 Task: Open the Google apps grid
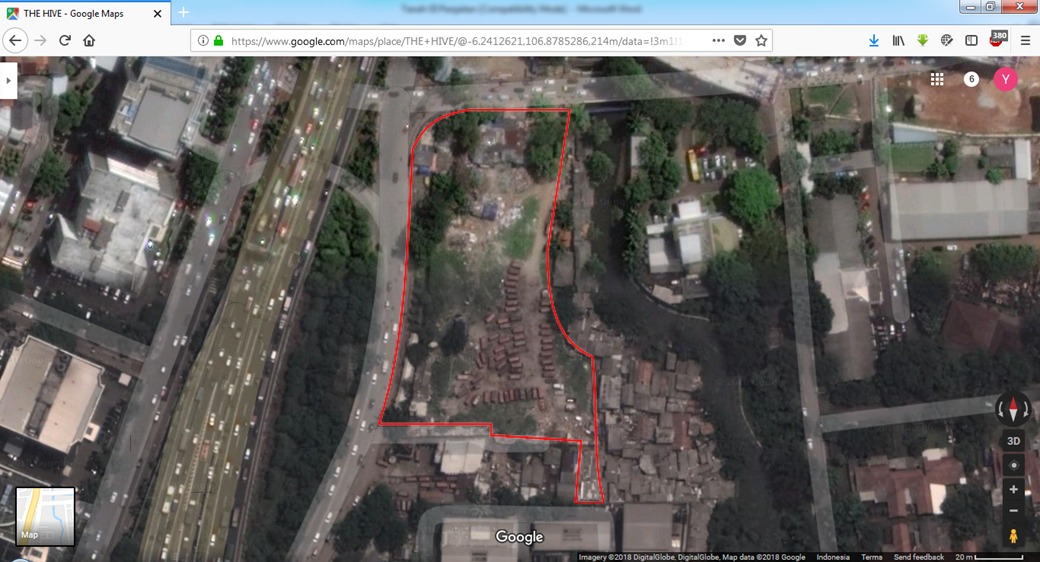937,79
